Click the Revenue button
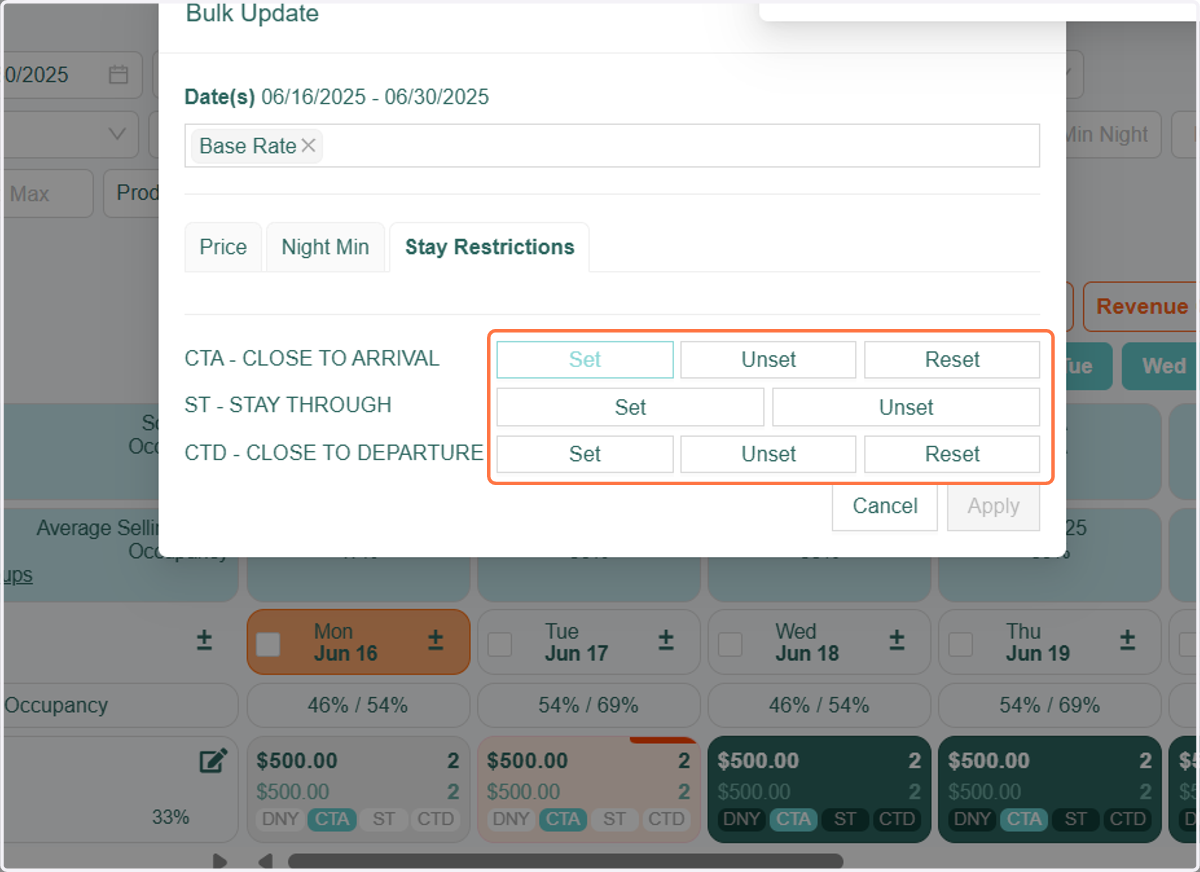The image size is (1200, 872). pyautogui.click(x=1141, y=307)
